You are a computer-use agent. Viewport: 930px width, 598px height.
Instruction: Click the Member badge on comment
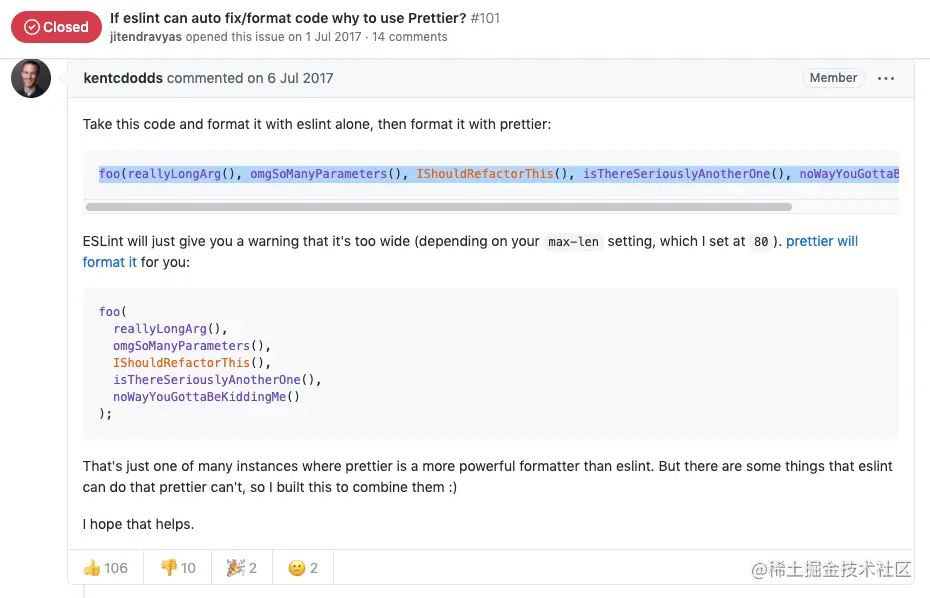[833, 78]
